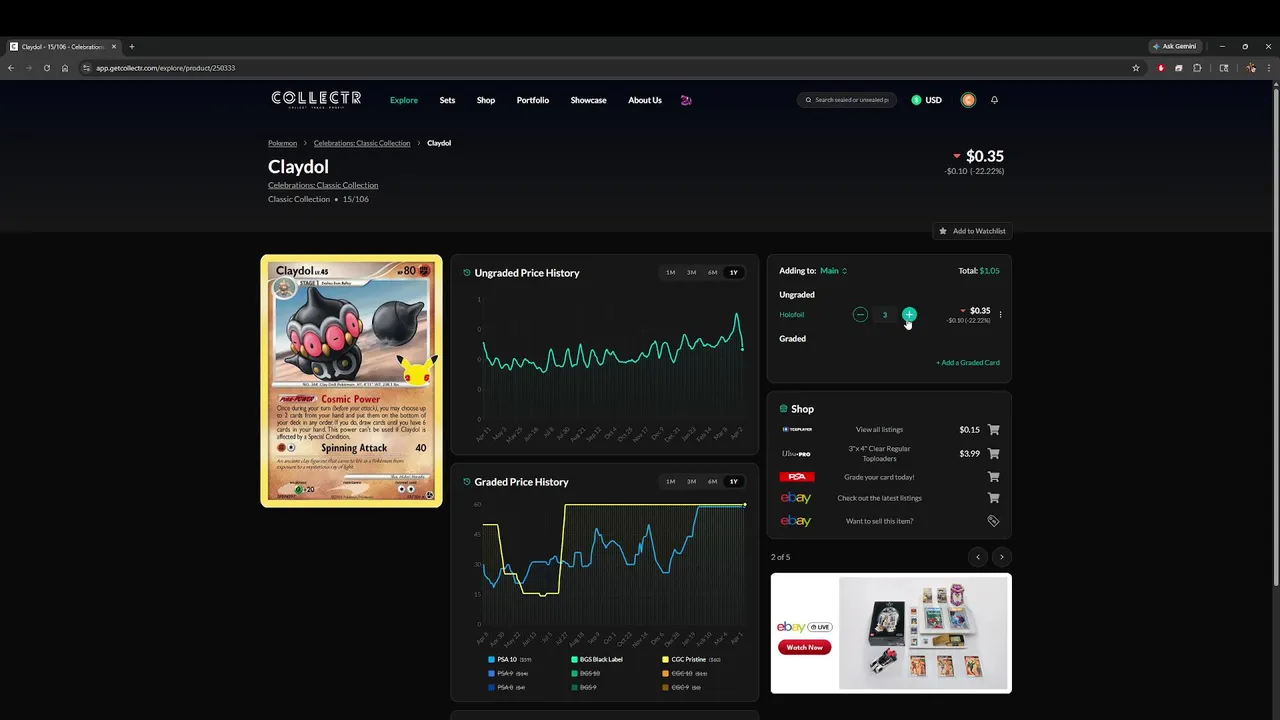
Task: Toggle CGC 10 series in legend
Action: [685, 674]
